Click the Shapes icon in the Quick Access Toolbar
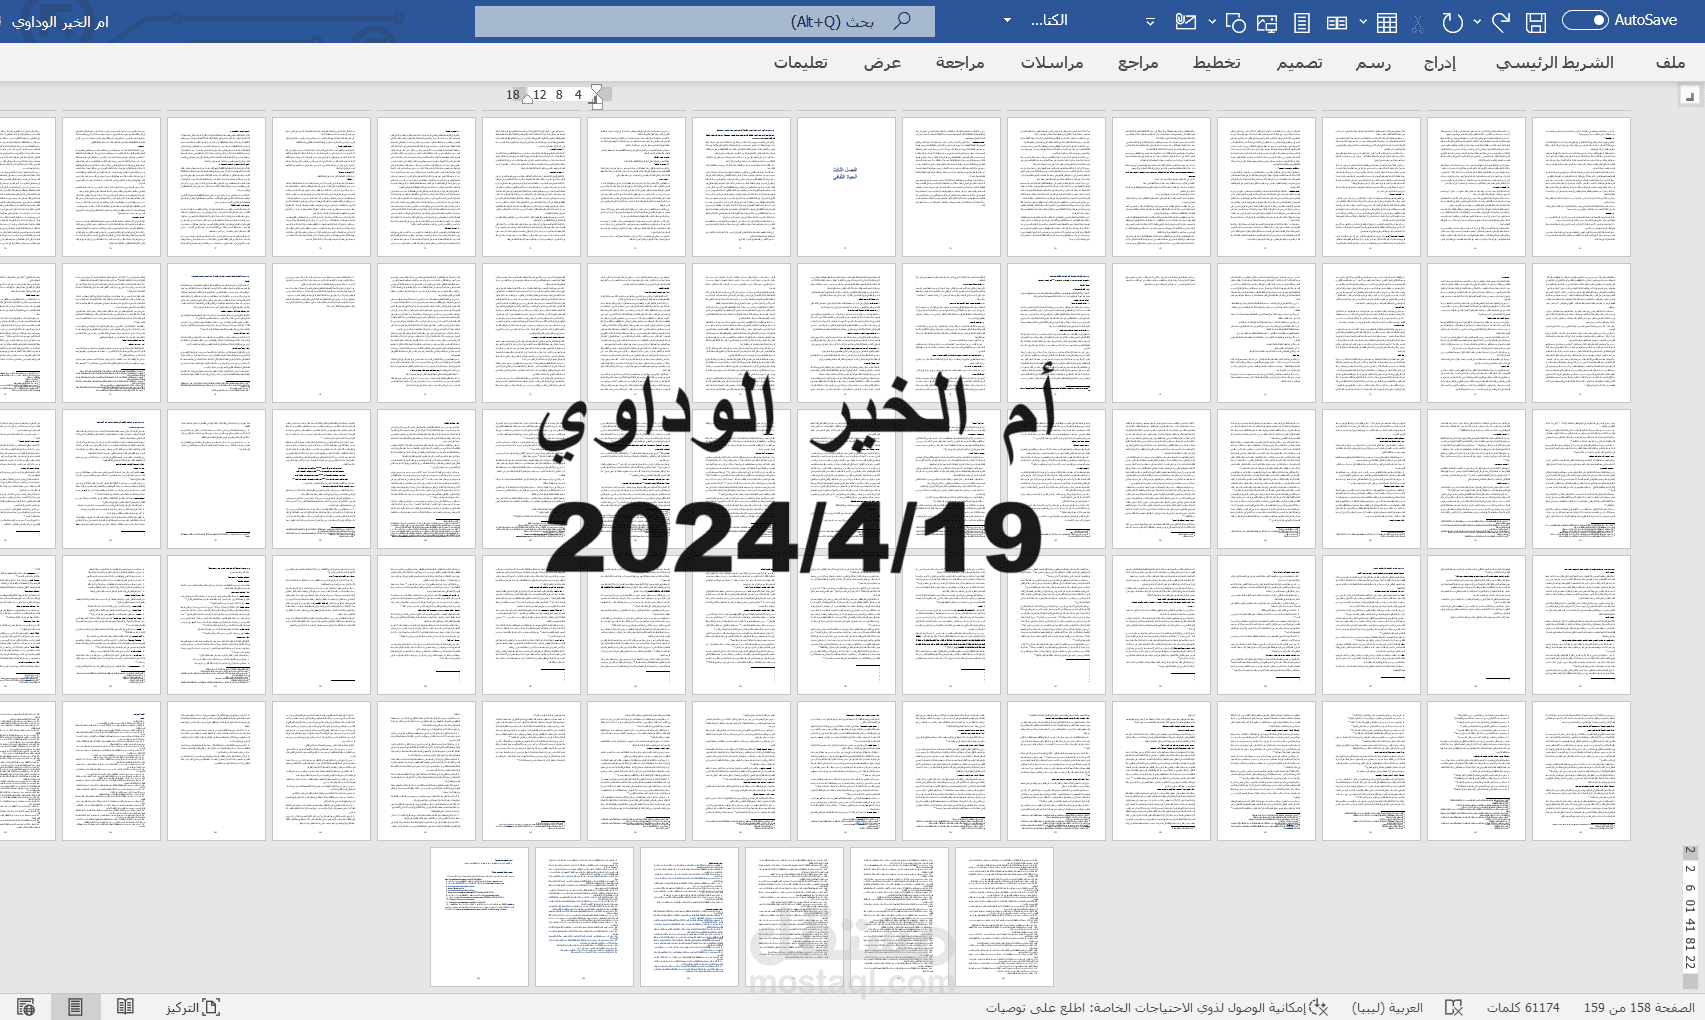Image resolution: width=1705 pixels, height=1020 pixels. [1237, 21]
